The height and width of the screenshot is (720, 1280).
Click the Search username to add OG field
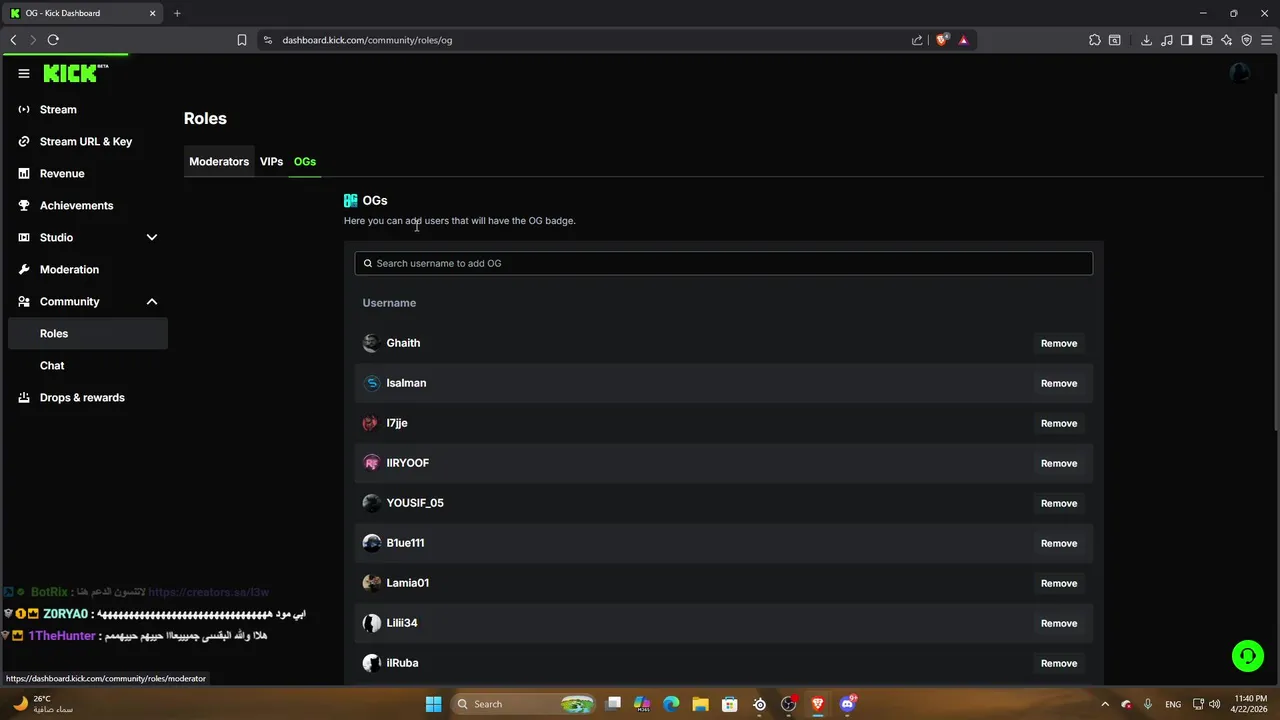click(723, 263)
